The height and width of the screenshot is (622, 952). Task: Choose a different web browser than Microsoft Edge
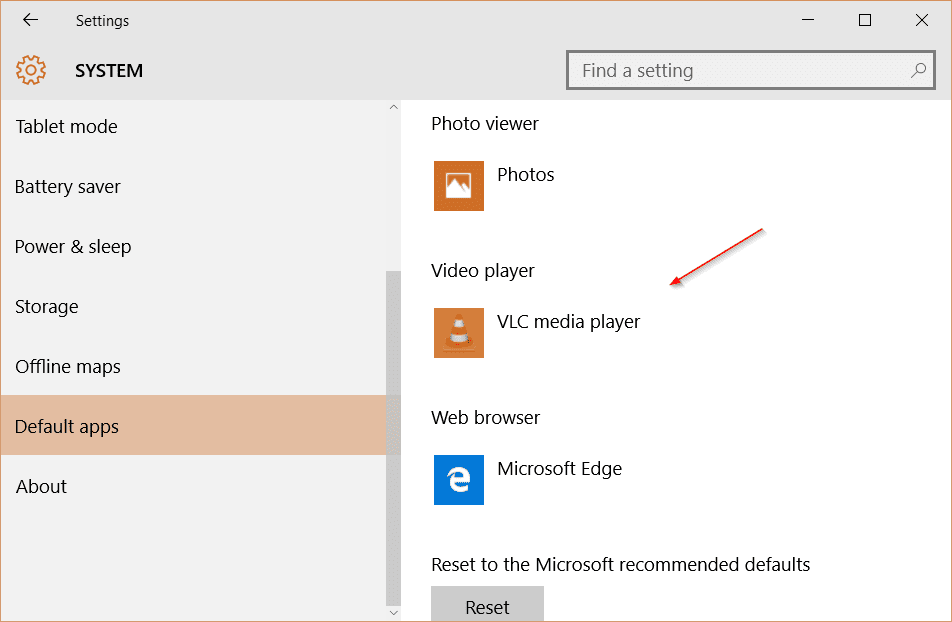tap(559, 469)
